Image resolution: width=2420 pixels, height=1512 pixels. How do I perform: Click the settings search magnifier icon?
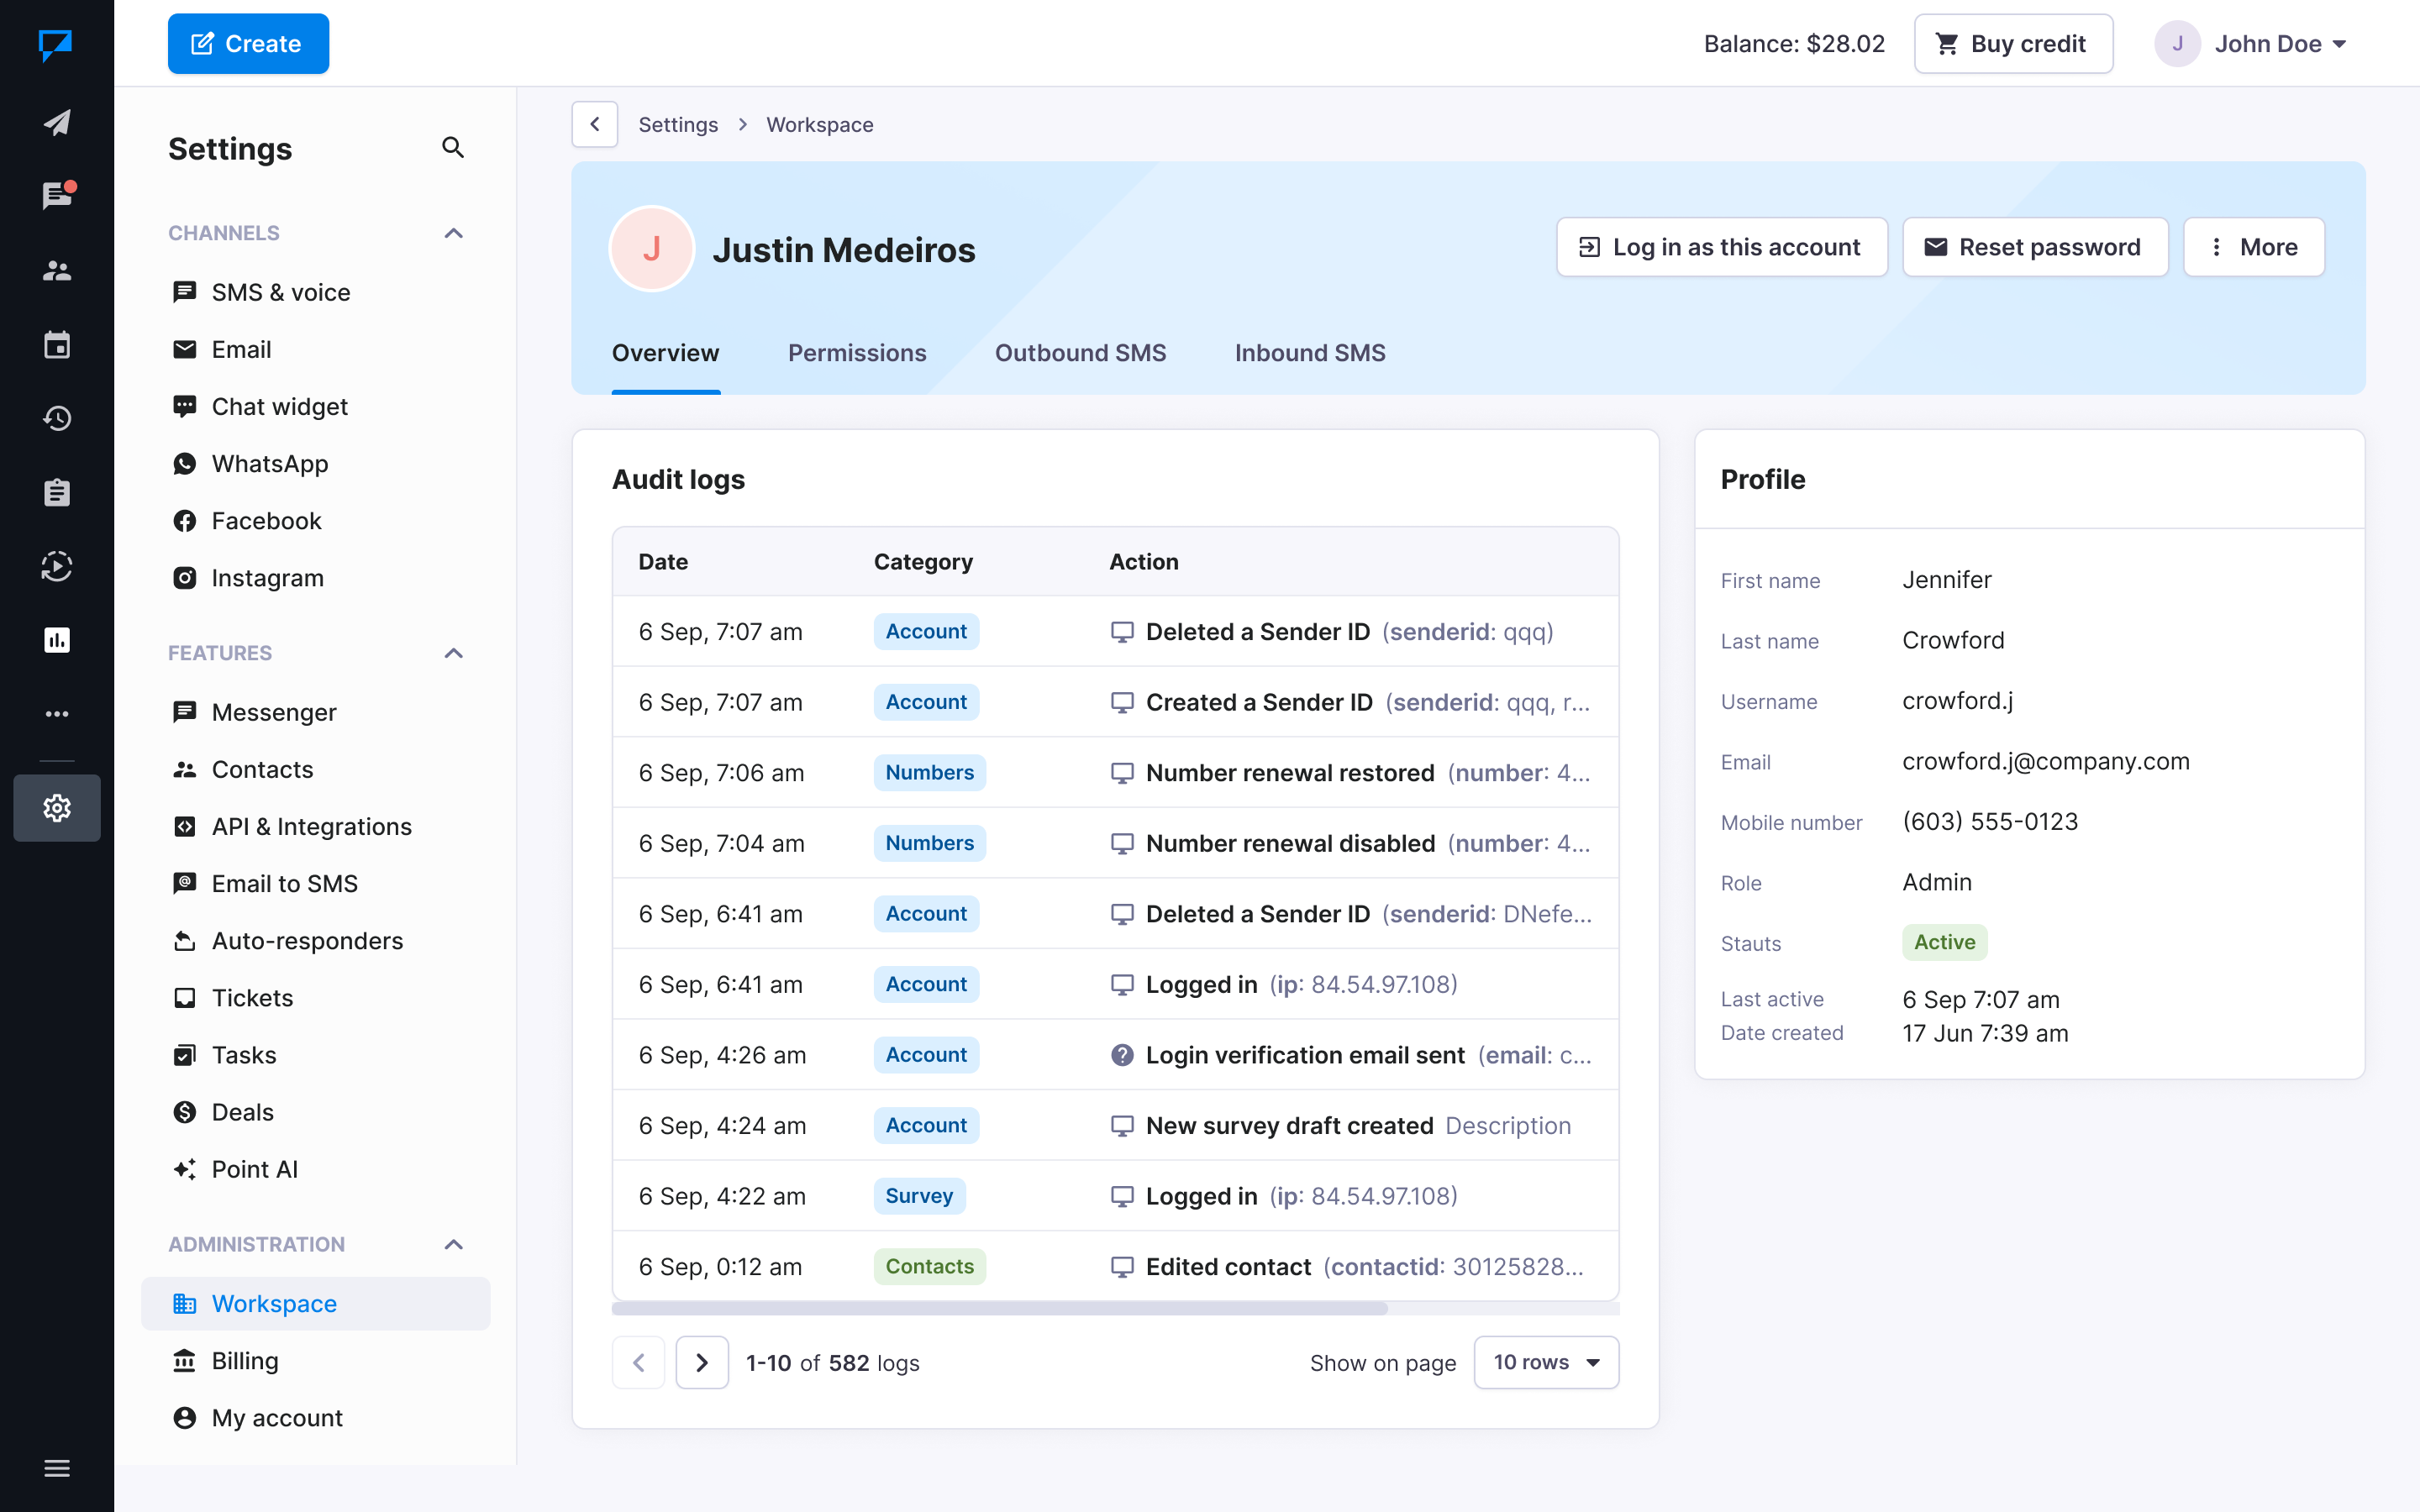(453, 148)
